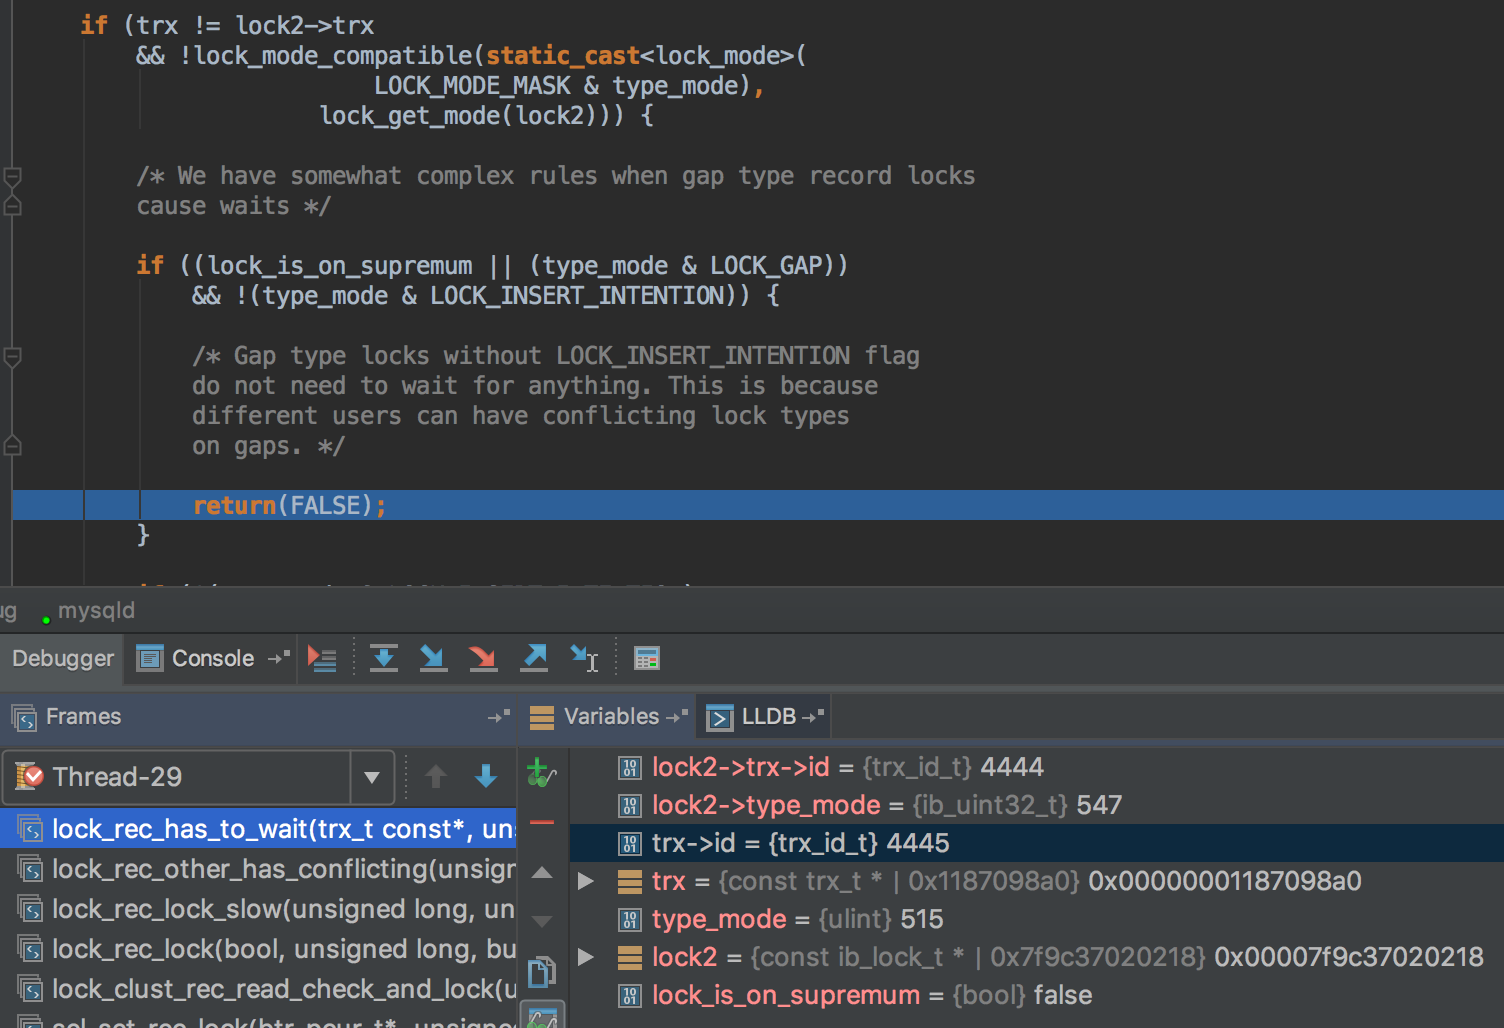Click the lock_mode_compatible function call in code

tap(333, 55)
